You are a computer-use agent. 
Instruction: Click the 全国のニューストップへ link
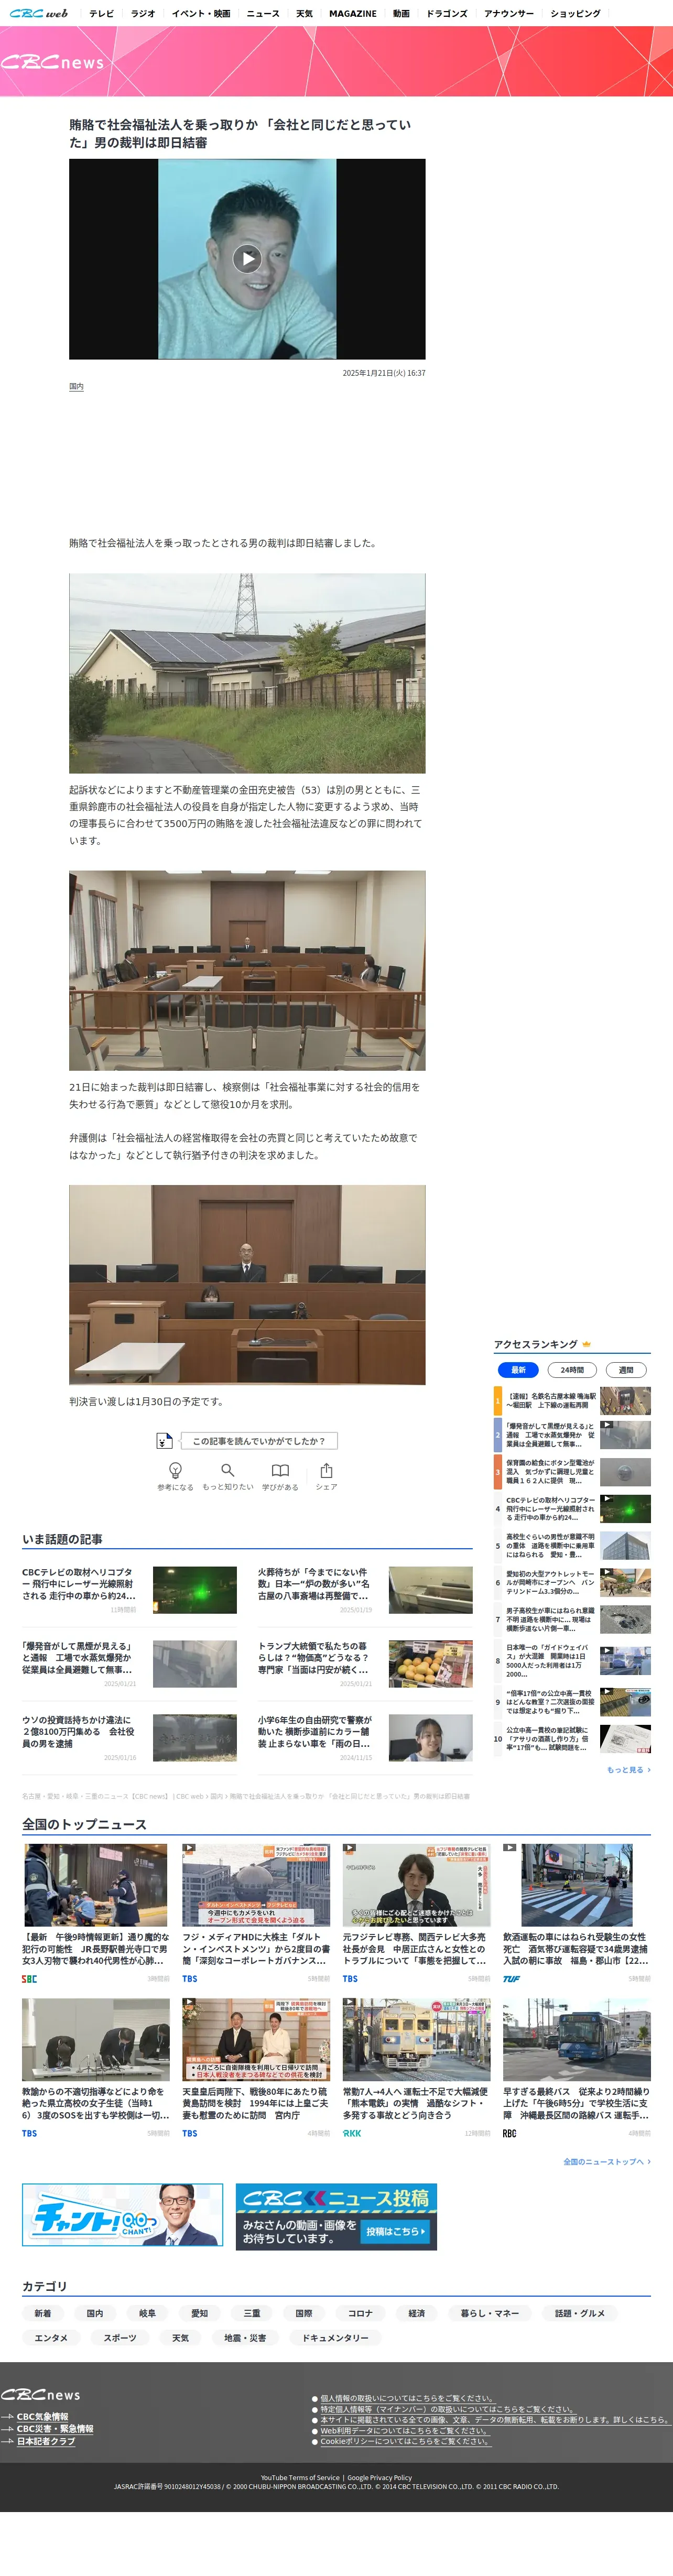pos(607,2162)
